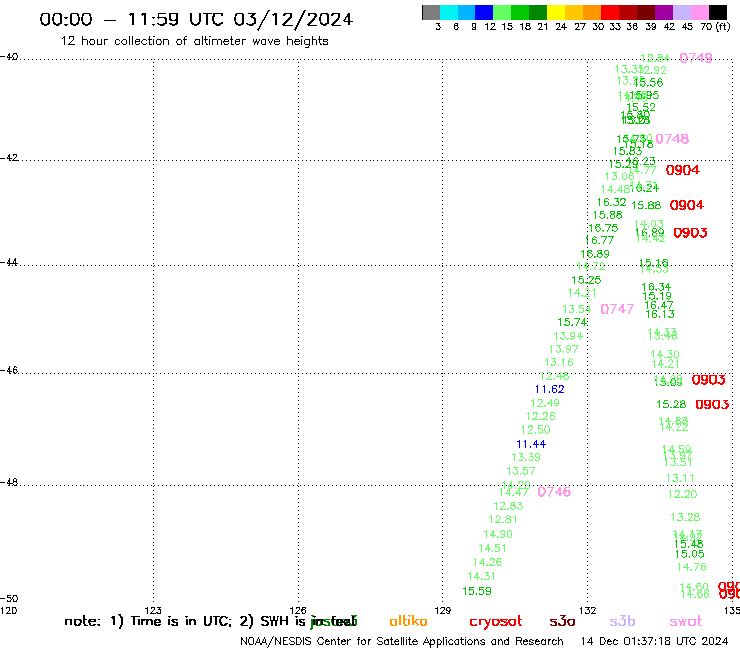The height and width of the screenshot is (650, 740).
Task: Click the longitude axis label 129
Action: tap(443, 610)
